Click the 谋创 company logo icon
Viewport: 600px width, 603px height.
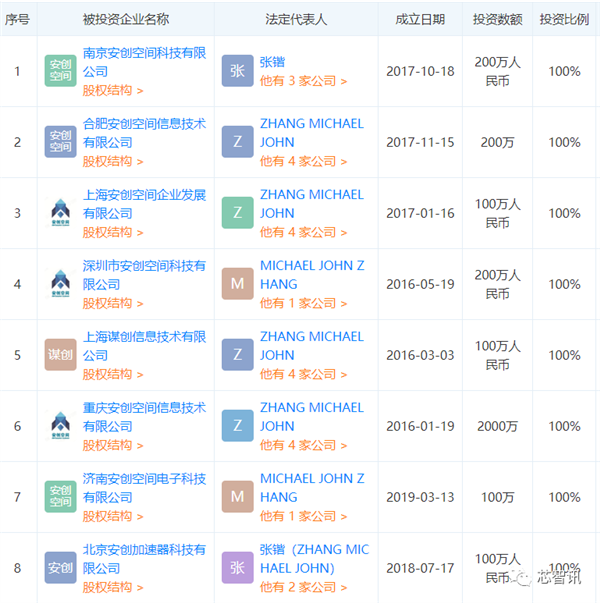click(x=60, y=355)
